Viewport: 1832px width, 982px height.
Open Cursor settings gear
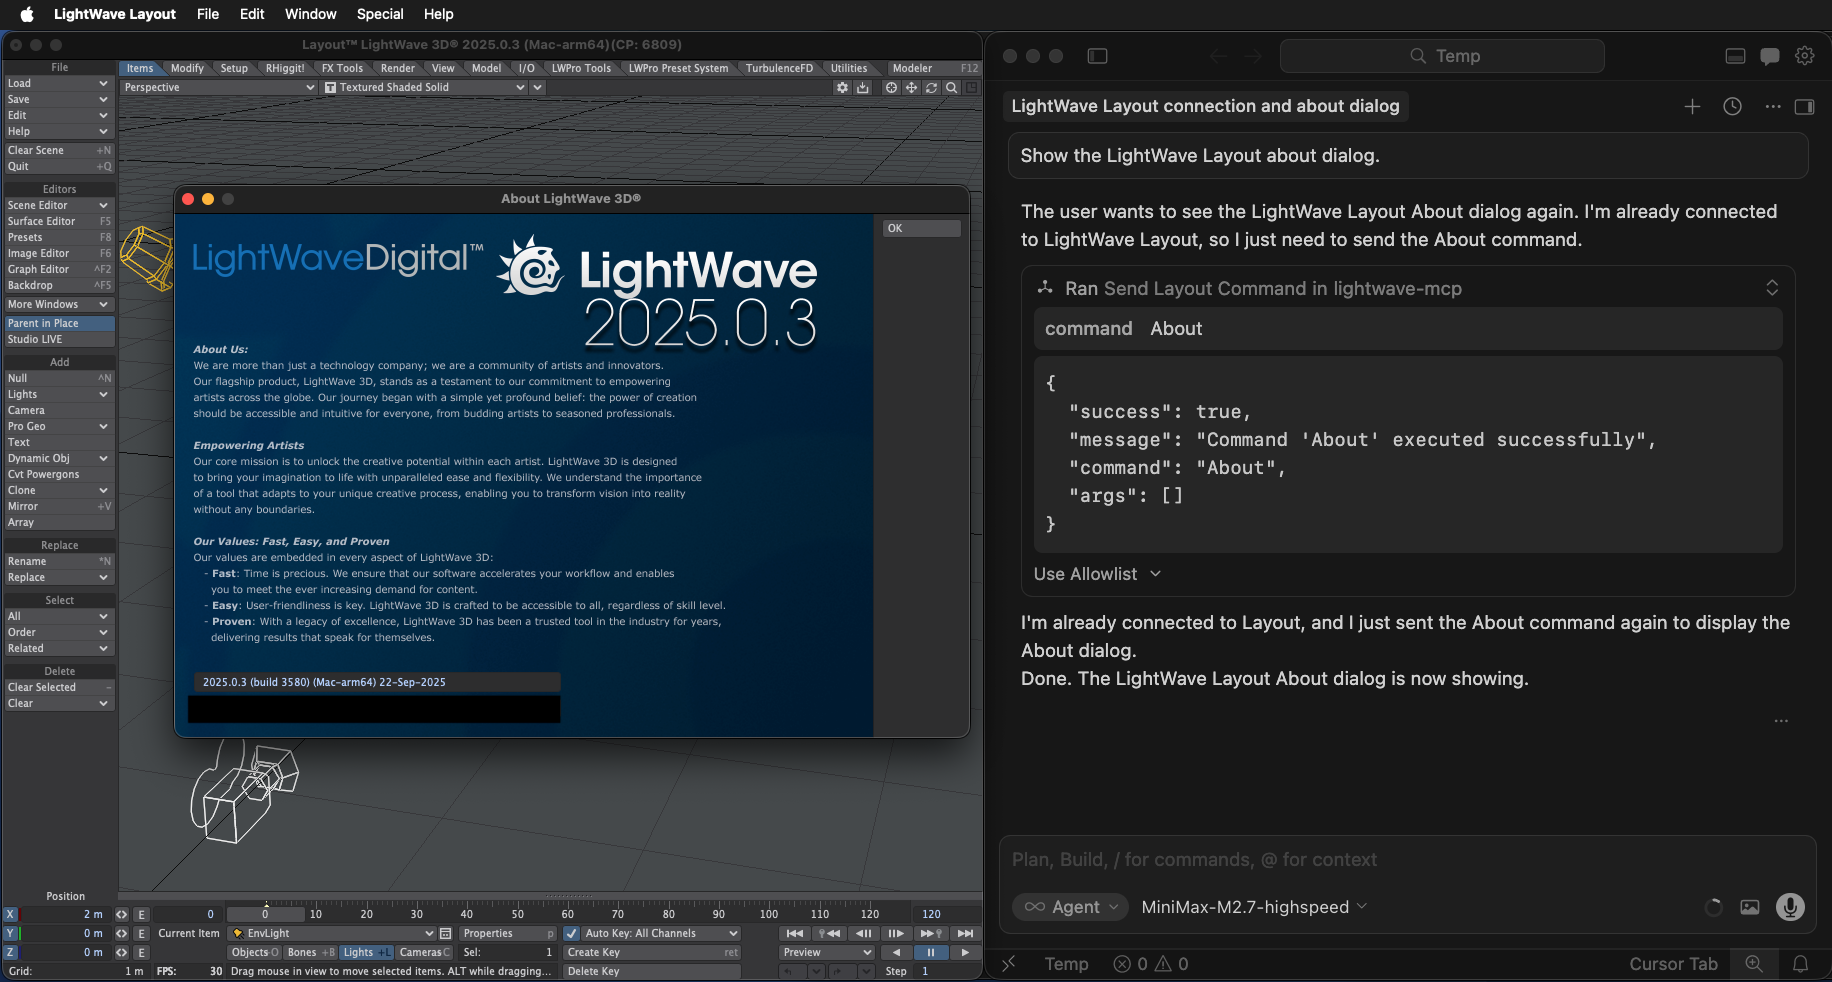click(1805, 56)
